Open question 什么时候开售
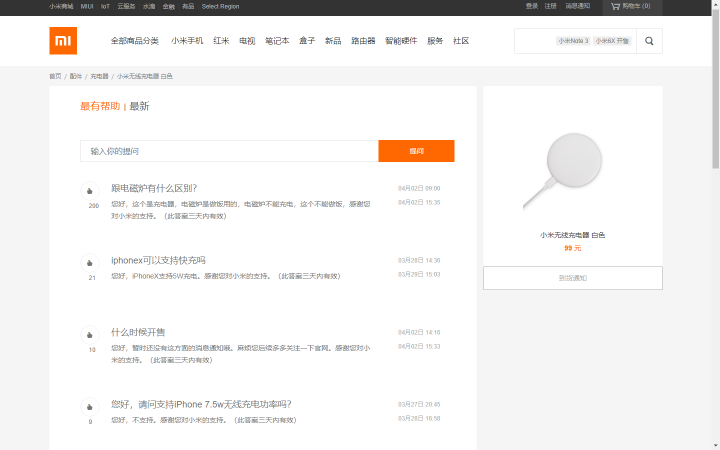Screen dimensions: 720x450 [138, 332]
